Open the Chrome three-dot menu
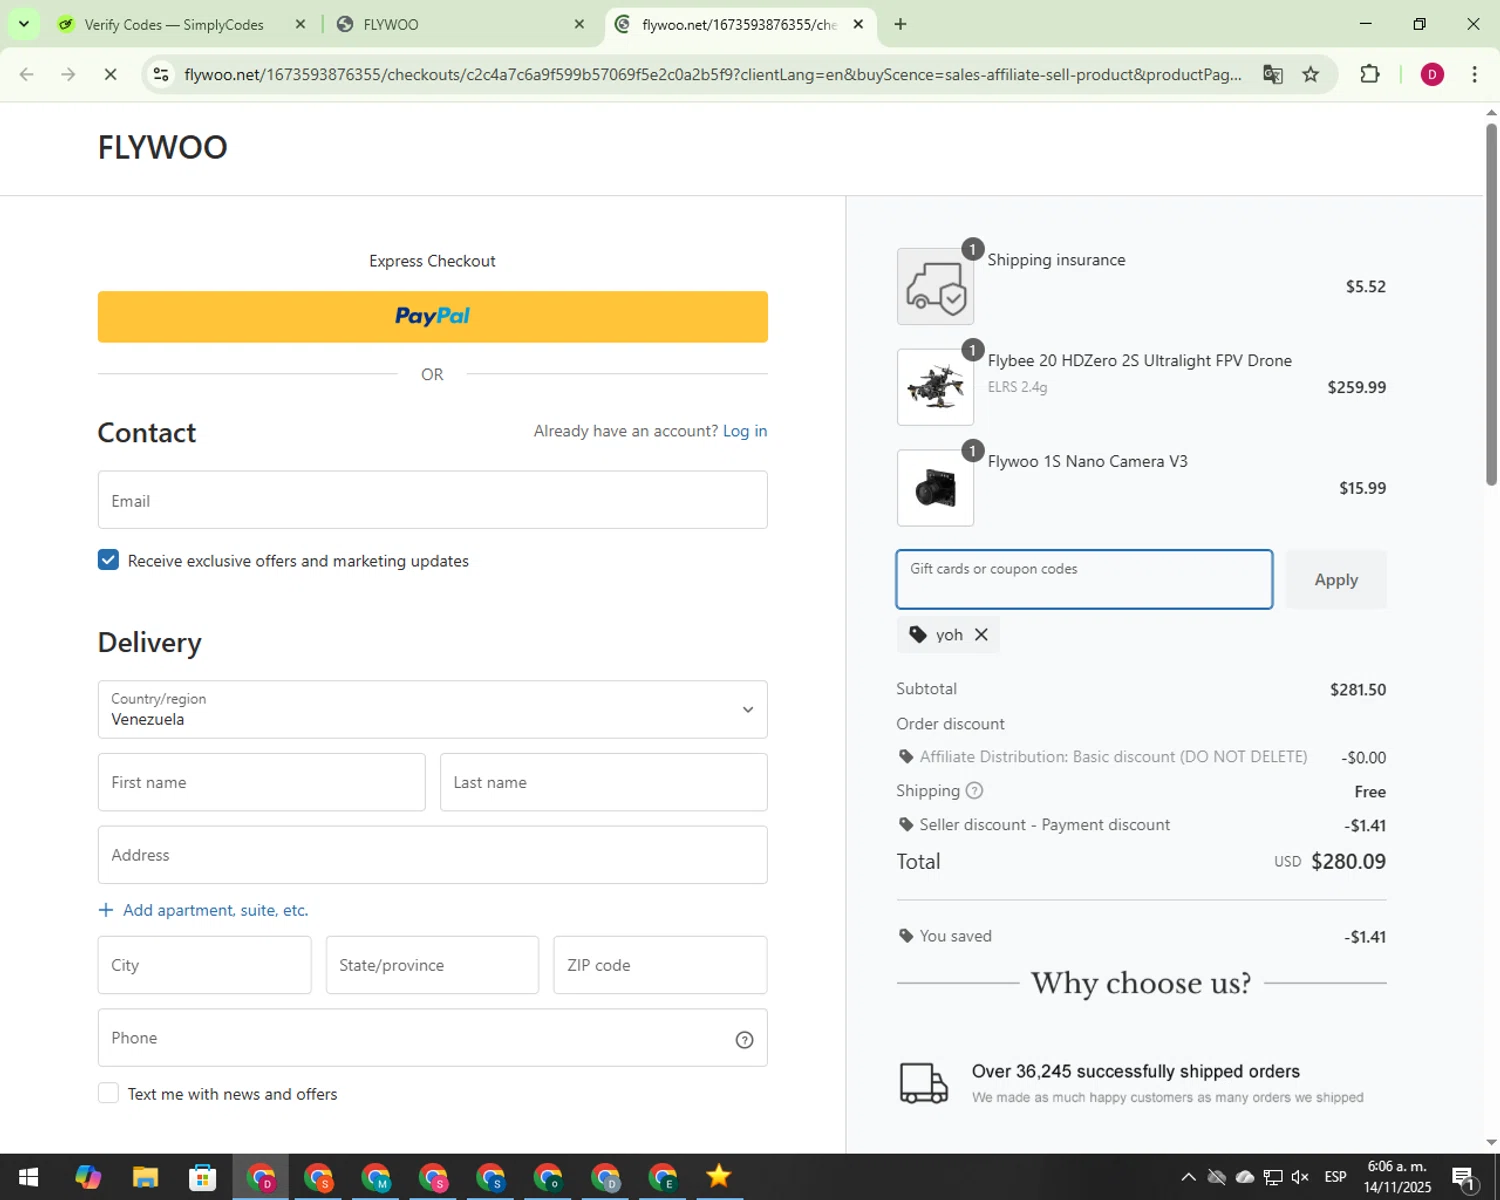 tap(1474, 74)
